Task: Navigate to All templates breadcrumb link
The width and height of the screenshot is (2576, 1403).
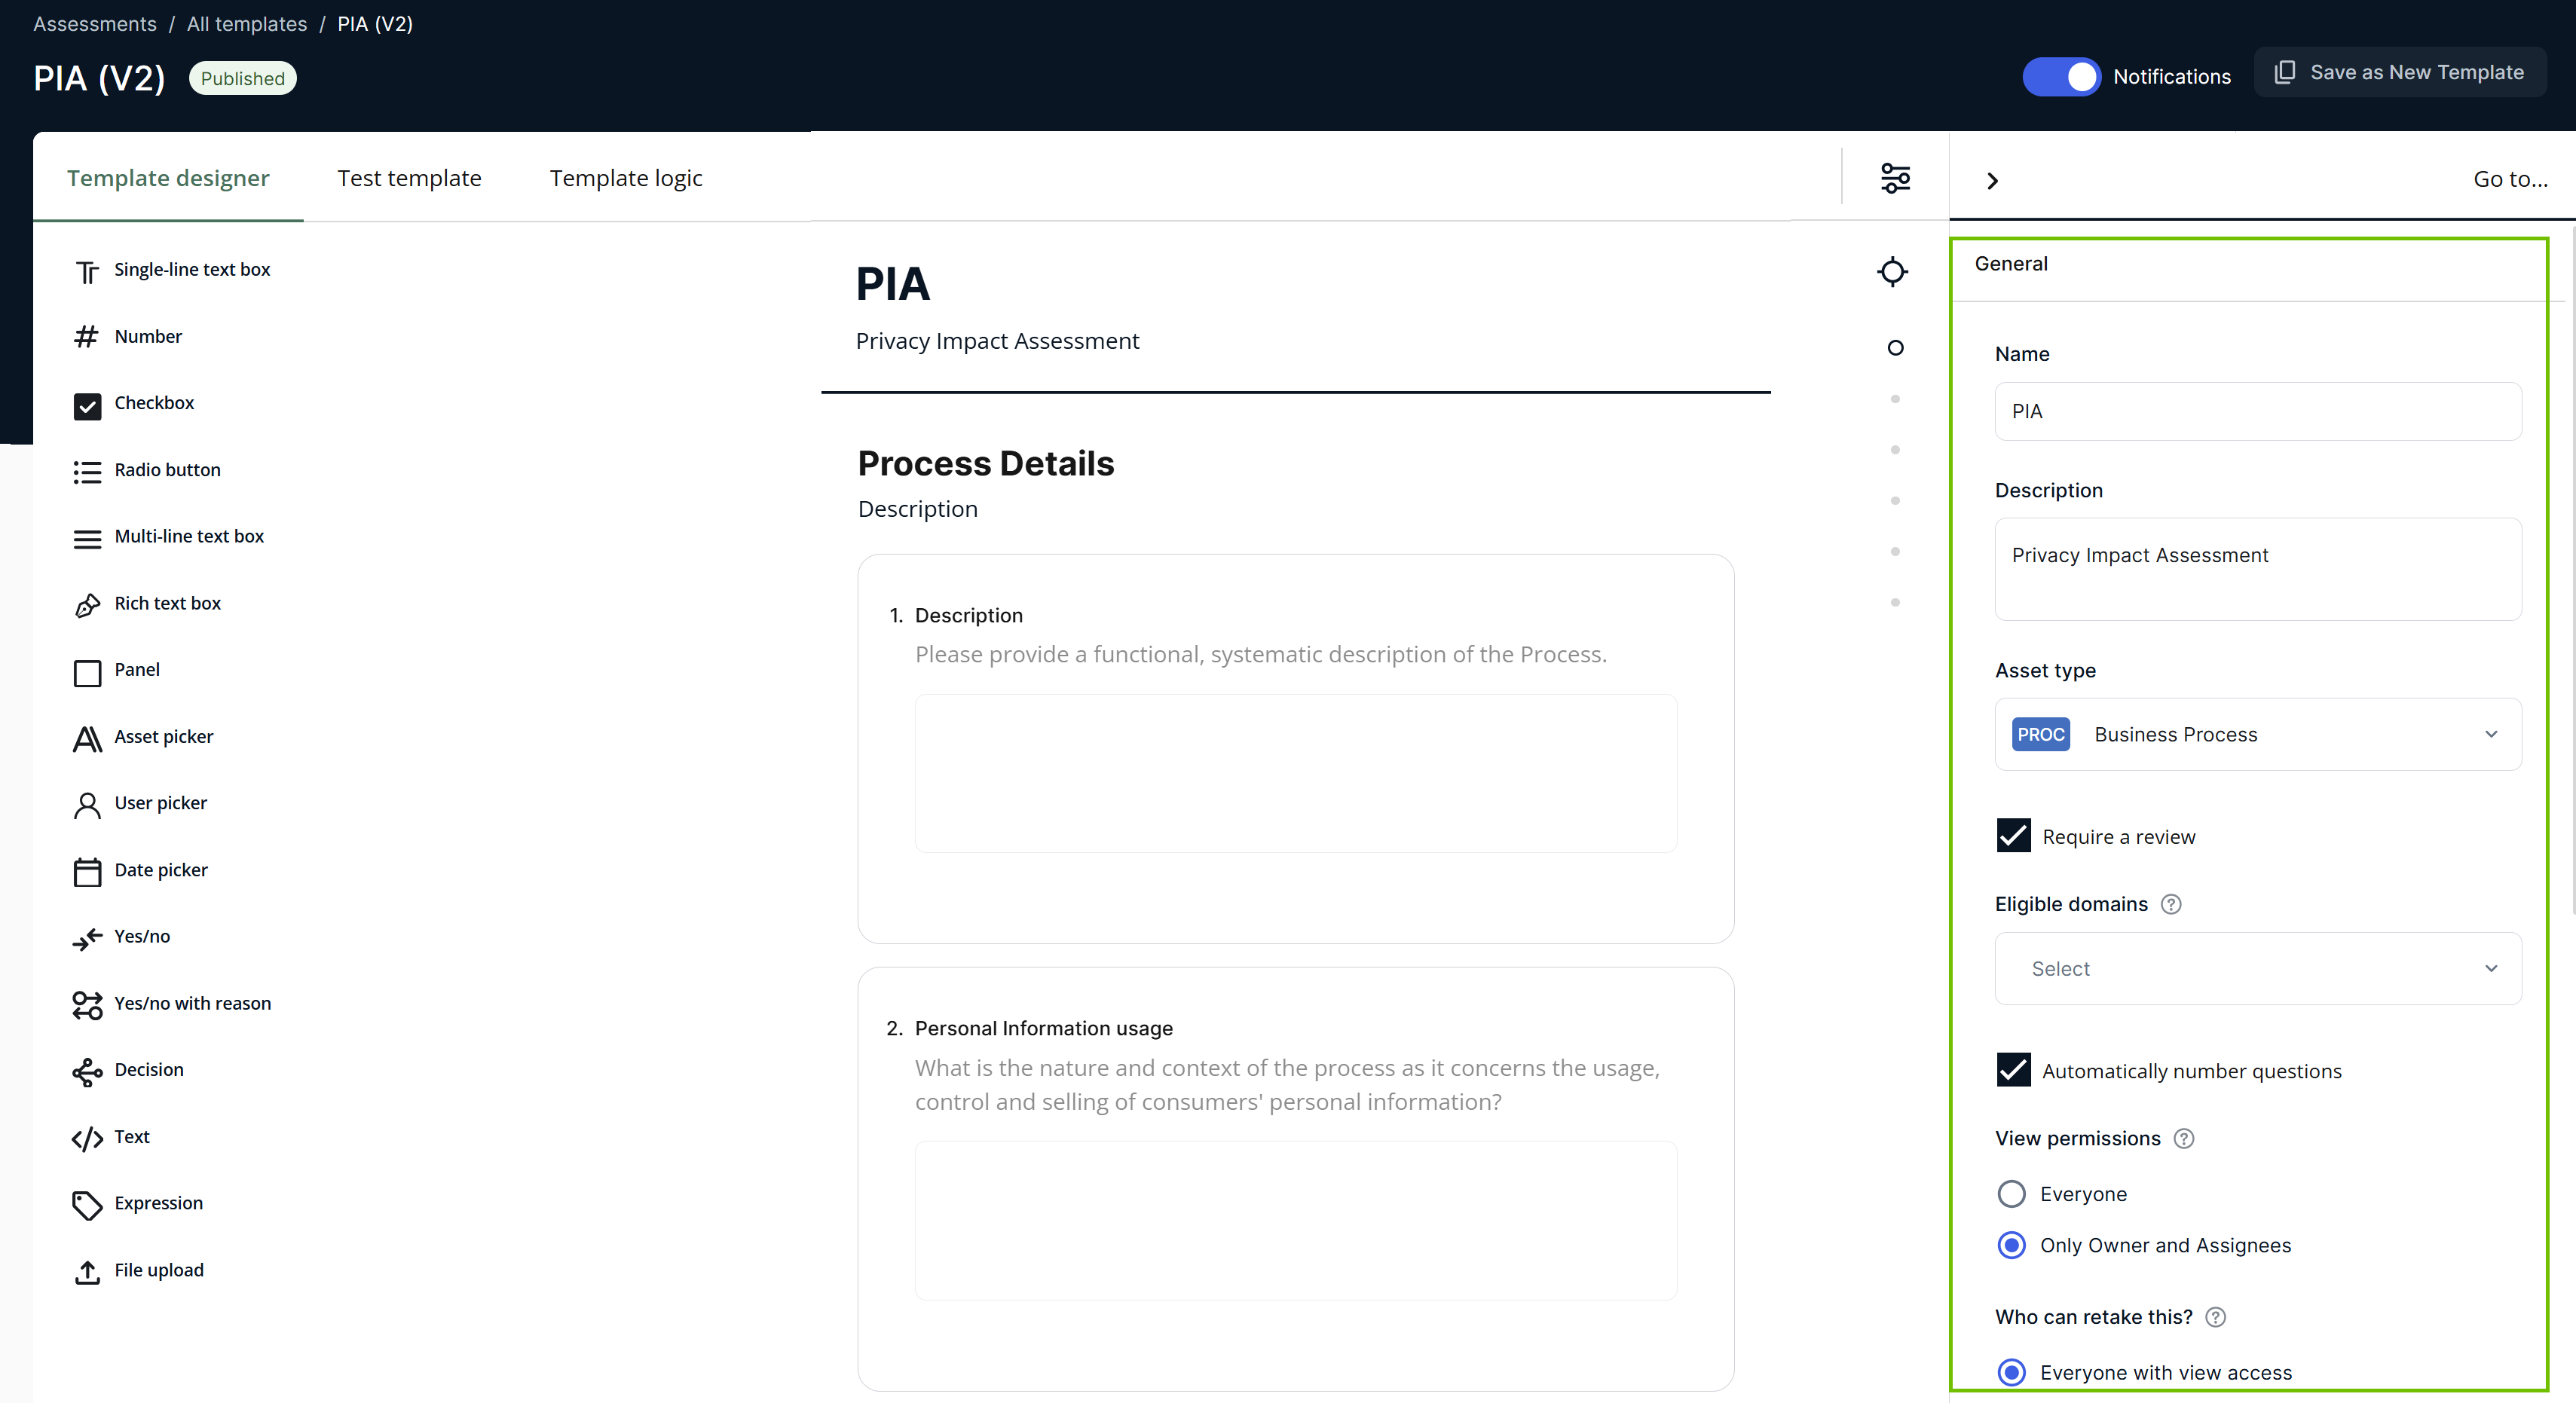Action: point(246,23)
